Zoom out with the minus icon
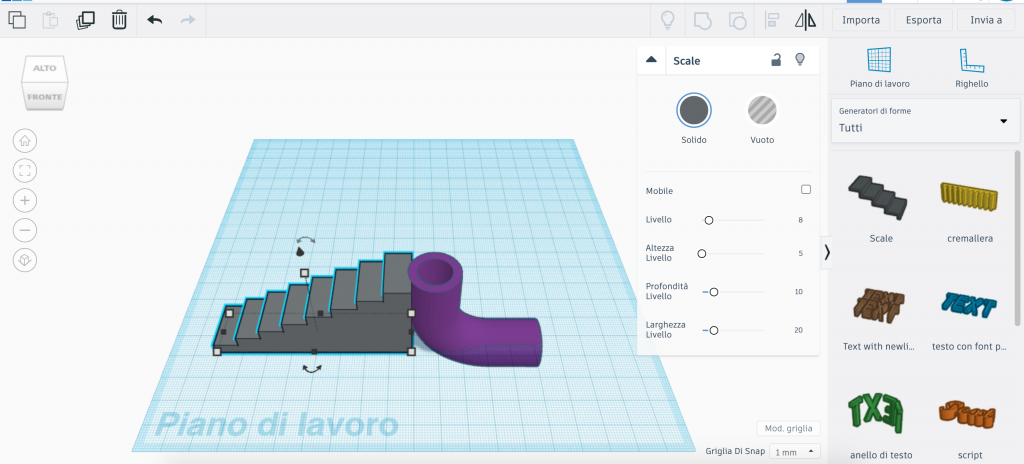The image size is (1024, 464). point(25,230)
